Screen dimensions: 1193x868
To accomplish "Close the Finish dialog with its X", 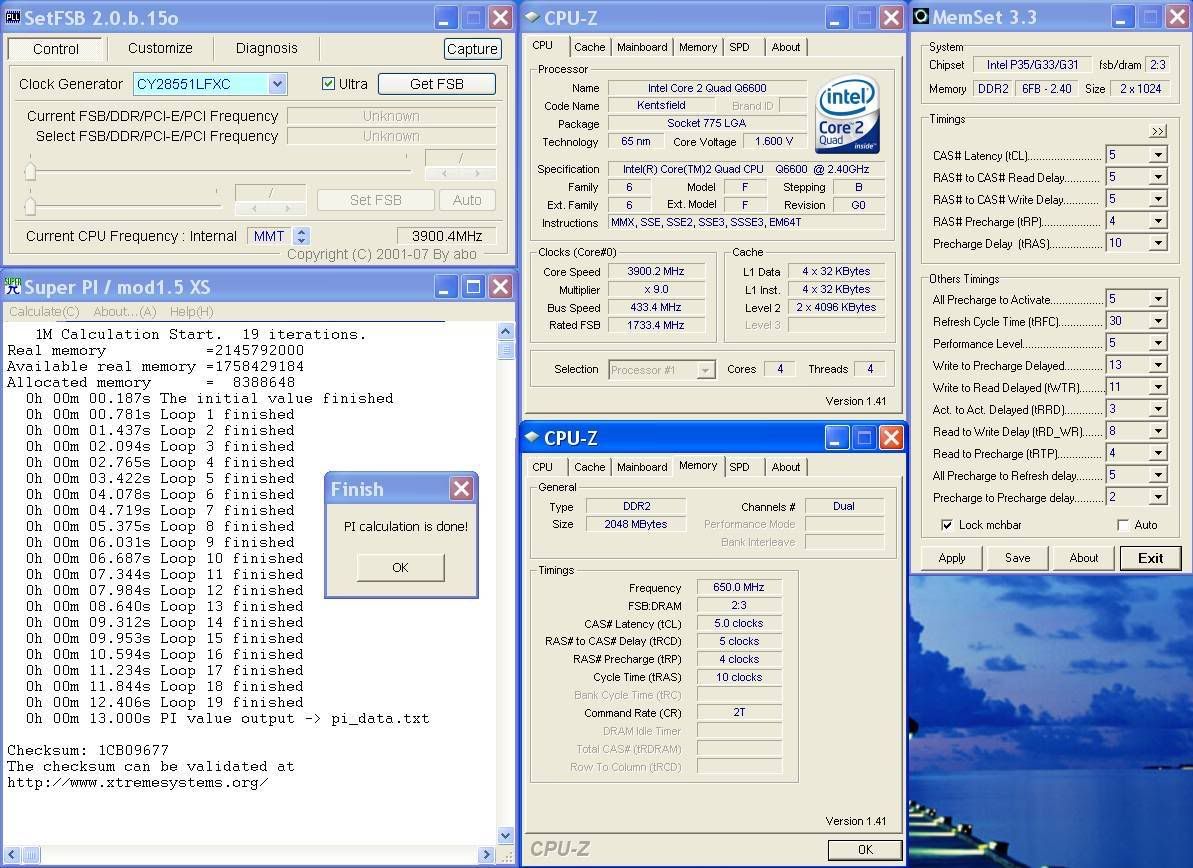I will tap(461, 488).
